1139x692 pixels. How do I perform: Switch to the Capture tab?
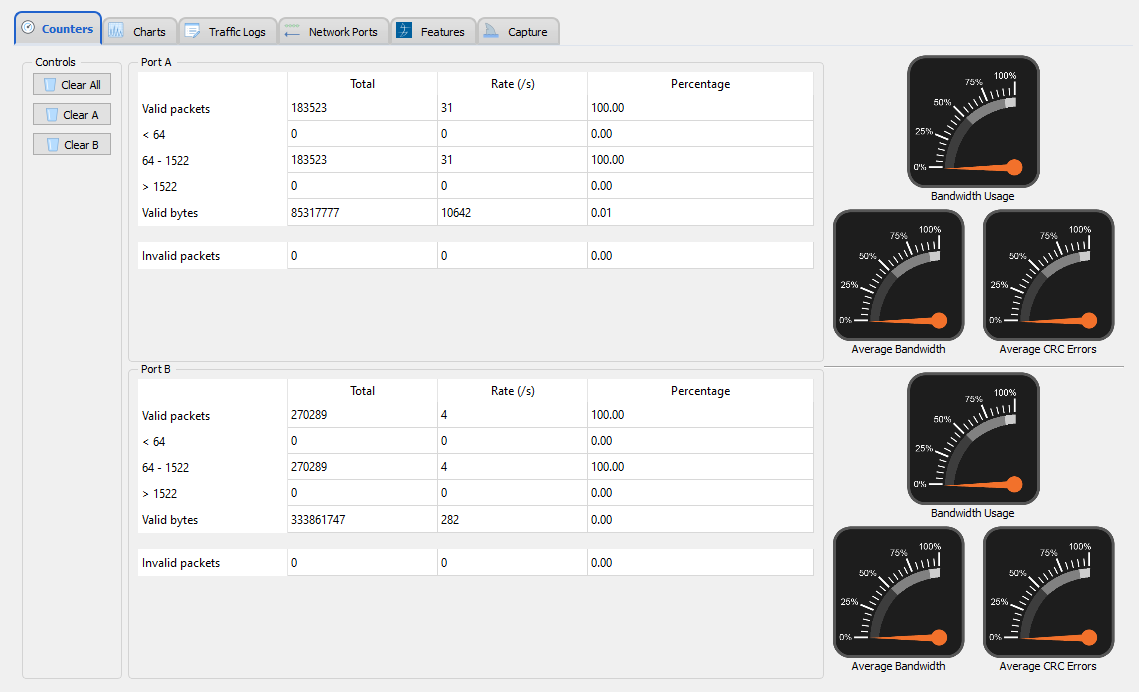518,31
